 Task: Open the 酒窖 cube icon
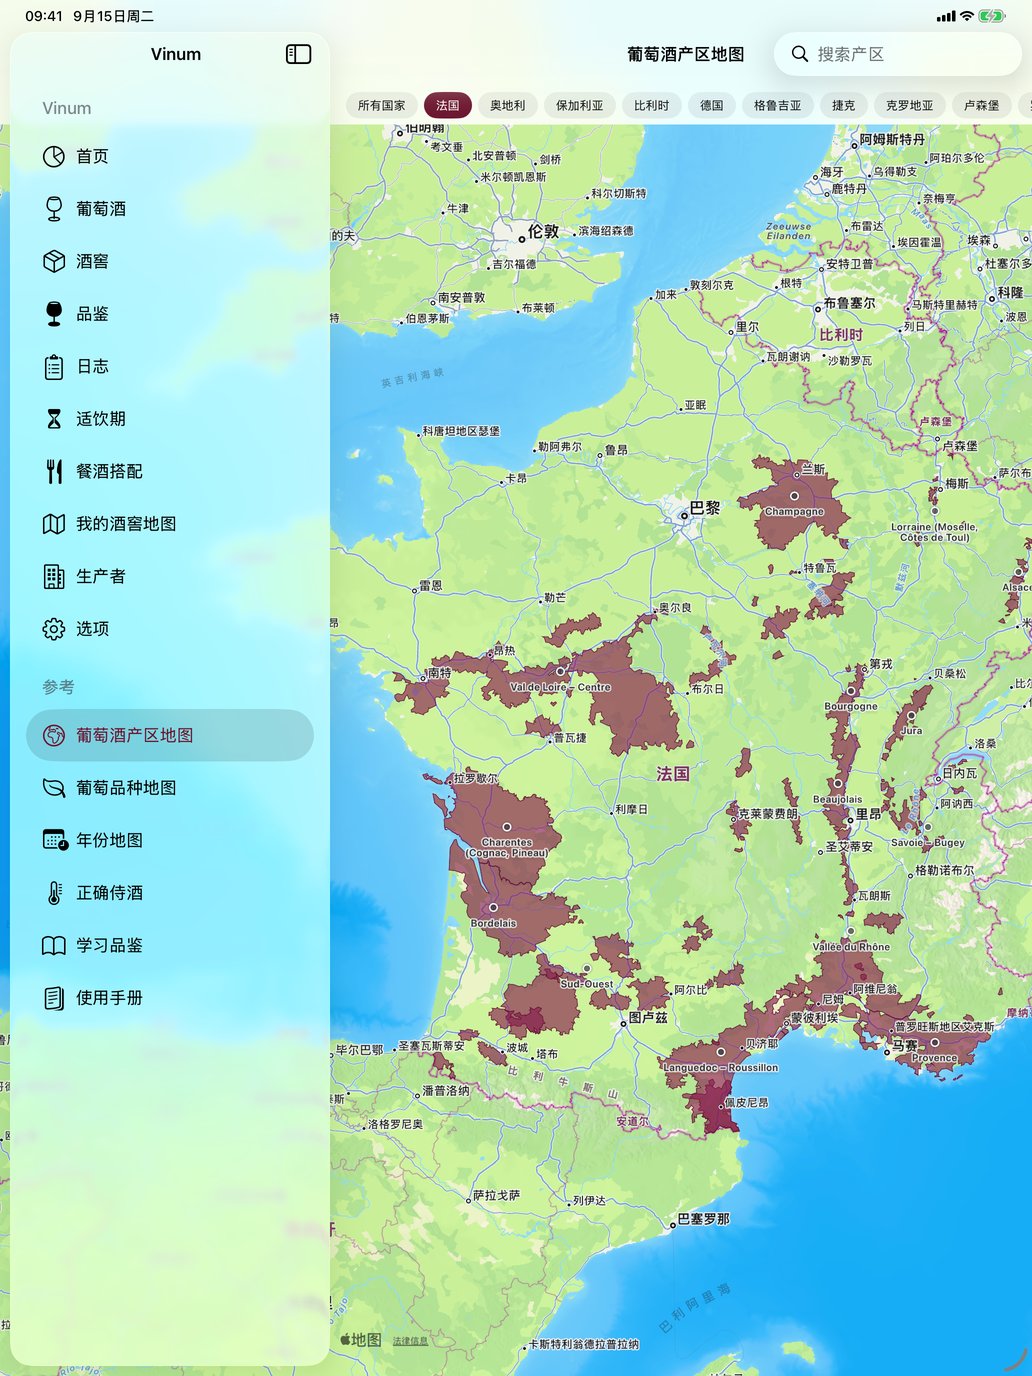click(x=54, y=261)
